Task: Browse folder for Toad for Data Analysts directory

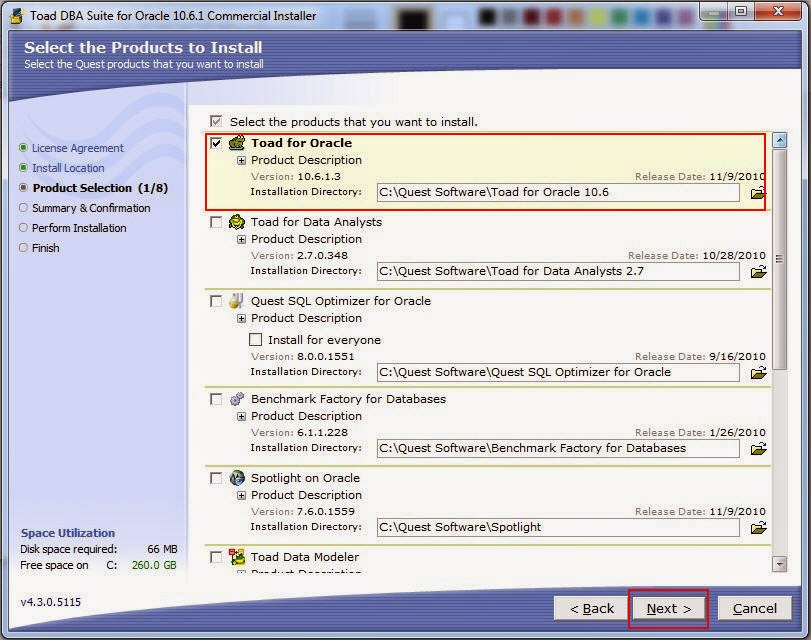Action: click(758, 272)
